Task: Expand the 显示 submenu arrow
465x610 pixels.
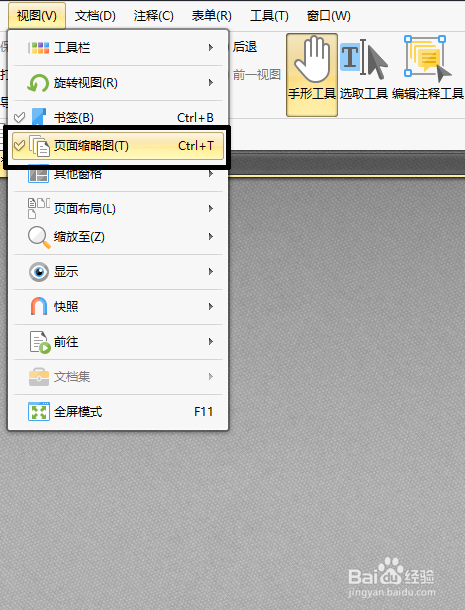Action: (x=211, y=272)
